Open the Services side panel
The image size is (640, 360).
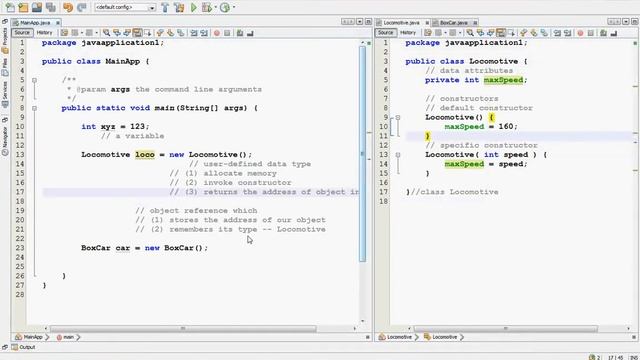(5, 94)
